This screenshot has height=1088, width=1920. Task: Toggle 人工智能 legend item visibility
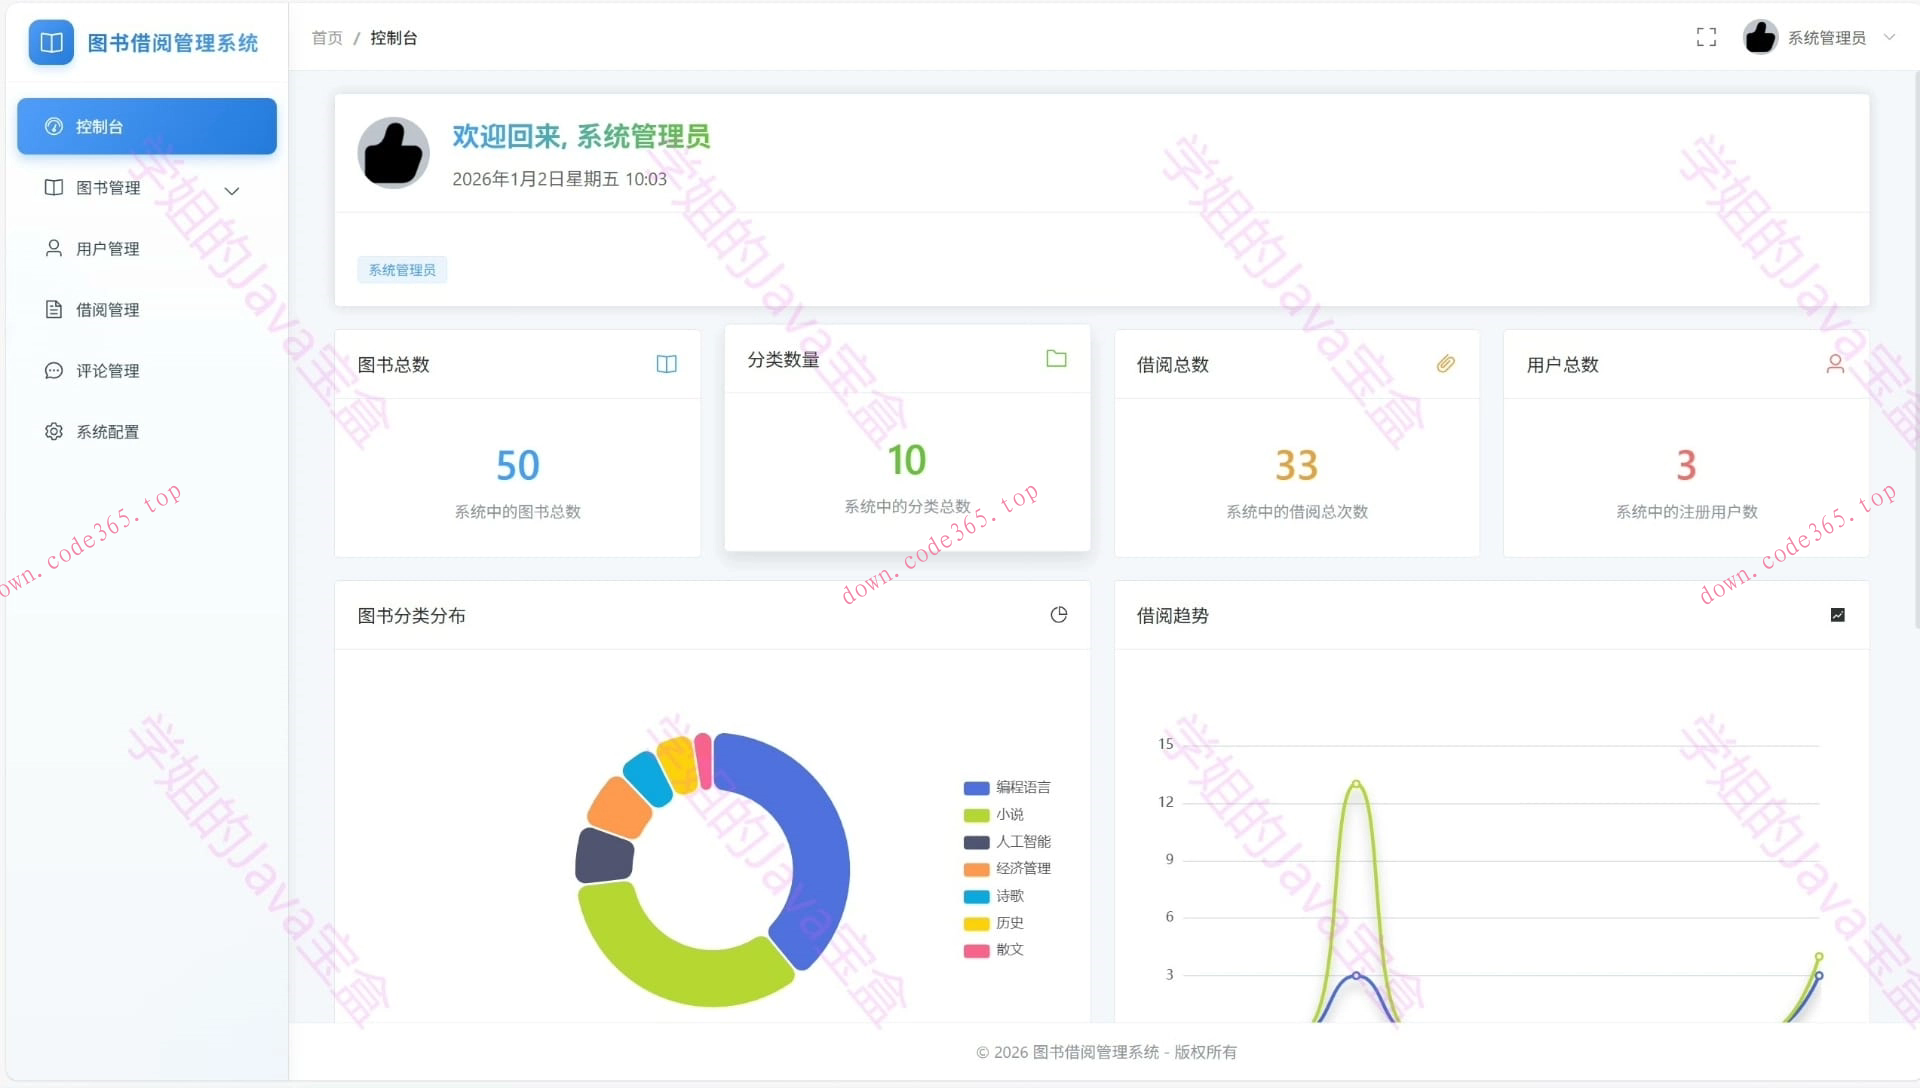pyautogui.click(x=1022, y=842)
